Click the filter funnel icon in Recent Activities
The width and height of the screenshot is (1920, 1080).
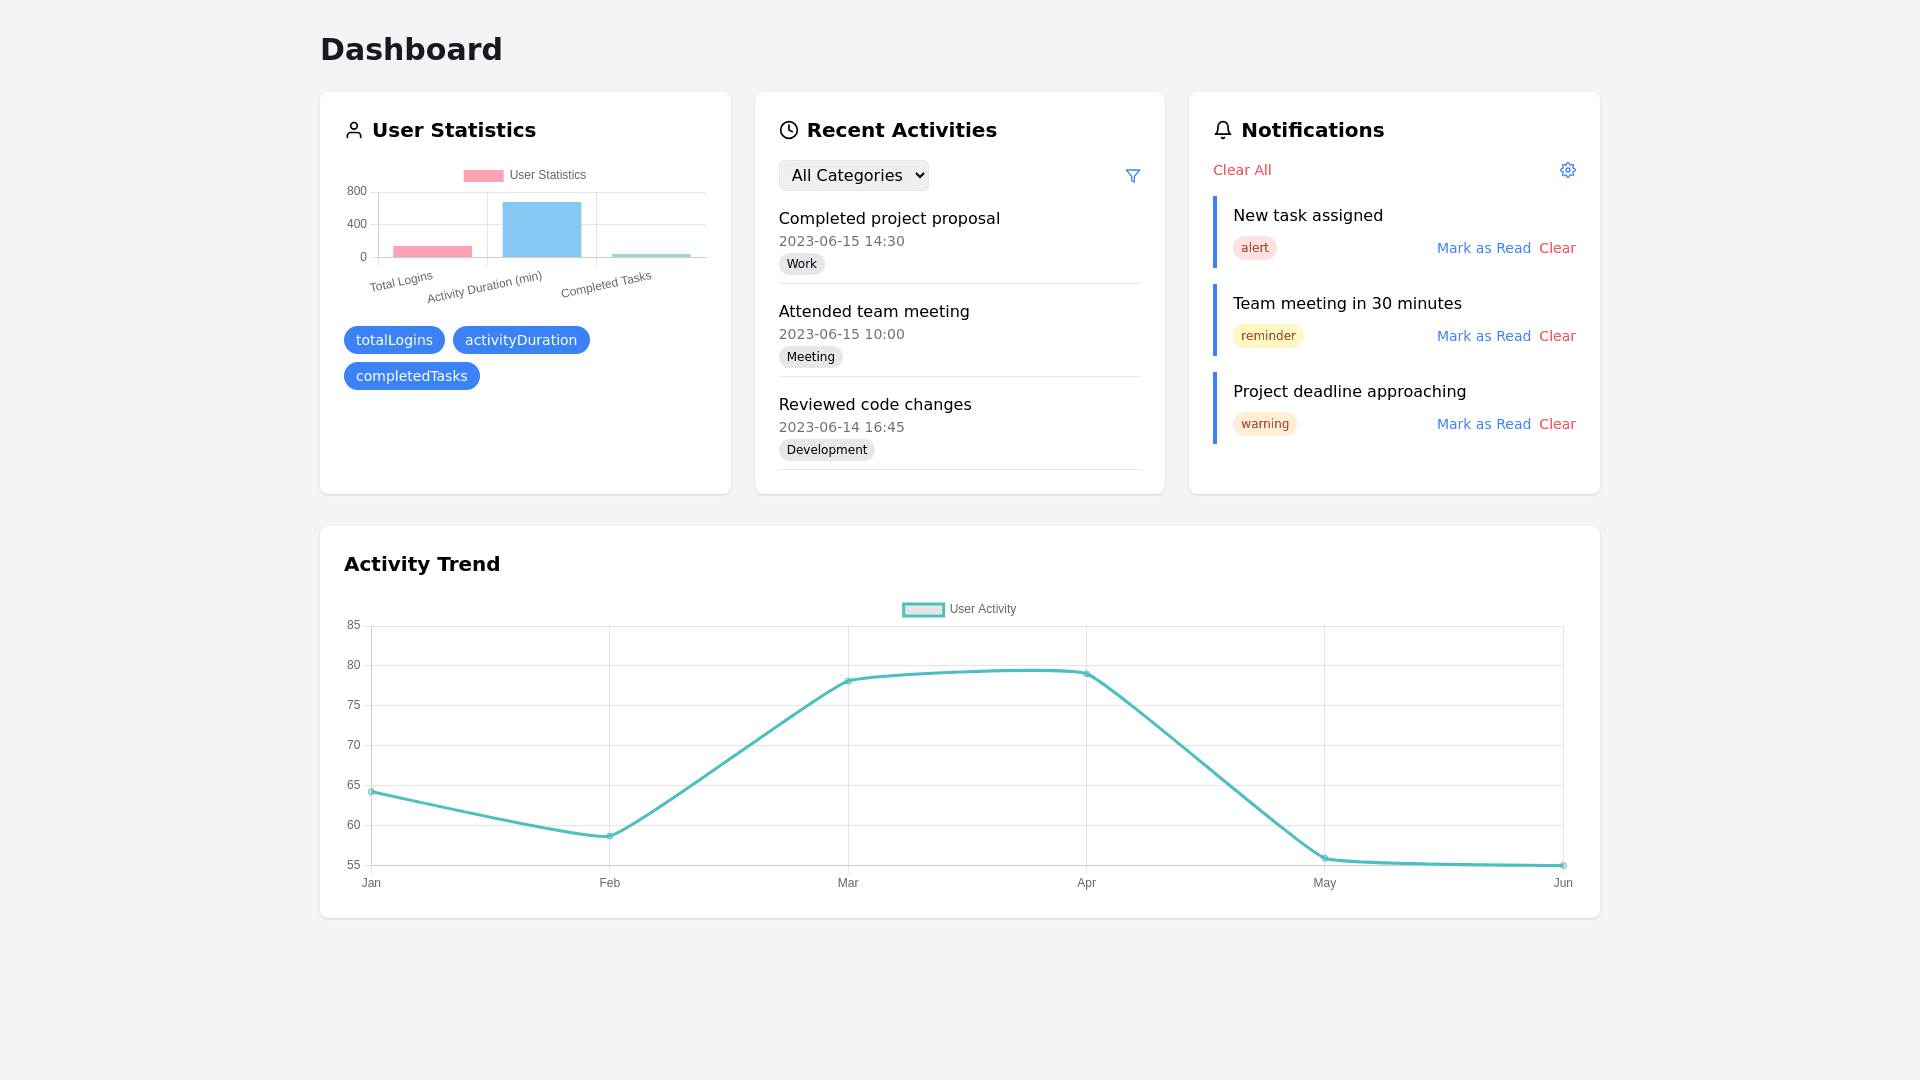tap(1132, 176)
